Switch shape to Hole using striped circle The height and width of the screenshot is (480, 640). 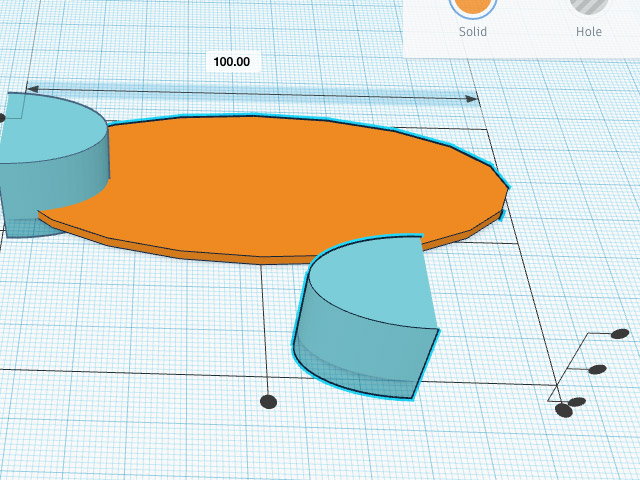pos(589,5)
